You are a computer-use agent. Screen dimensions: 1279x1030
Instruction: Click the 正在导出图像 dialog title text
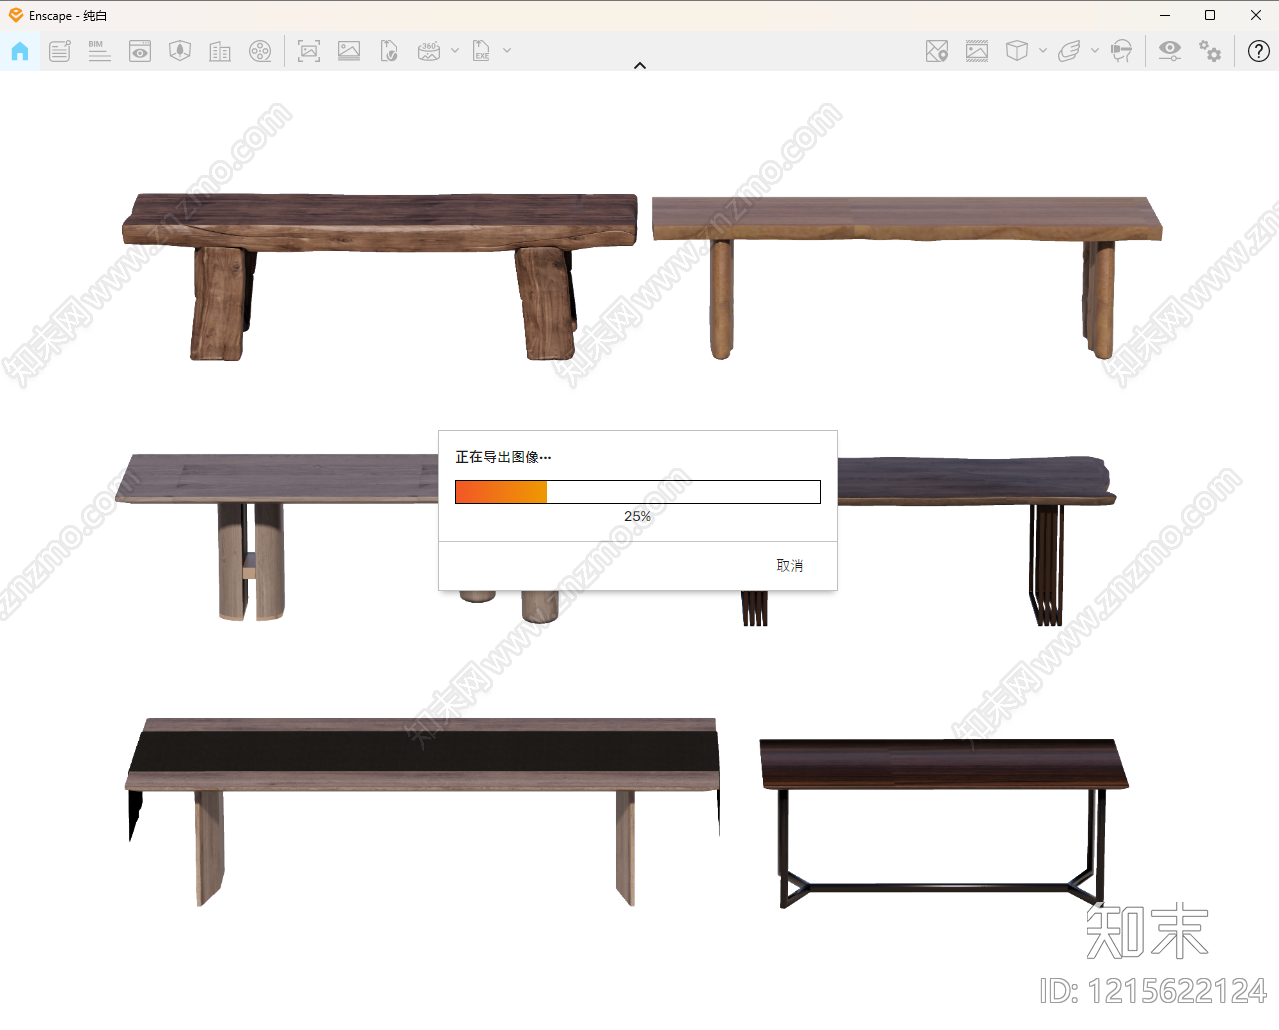503,457
